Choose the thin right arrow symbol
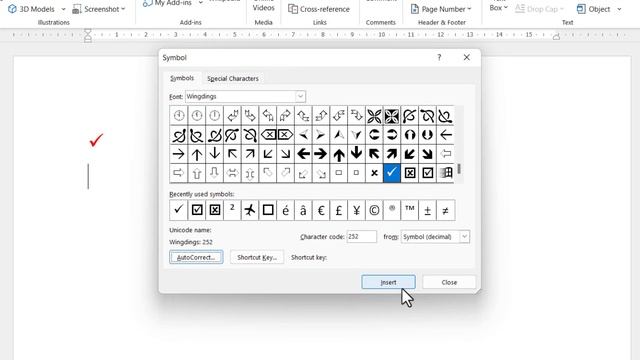This screenshot has height=360, width=640. pos(179,154)
